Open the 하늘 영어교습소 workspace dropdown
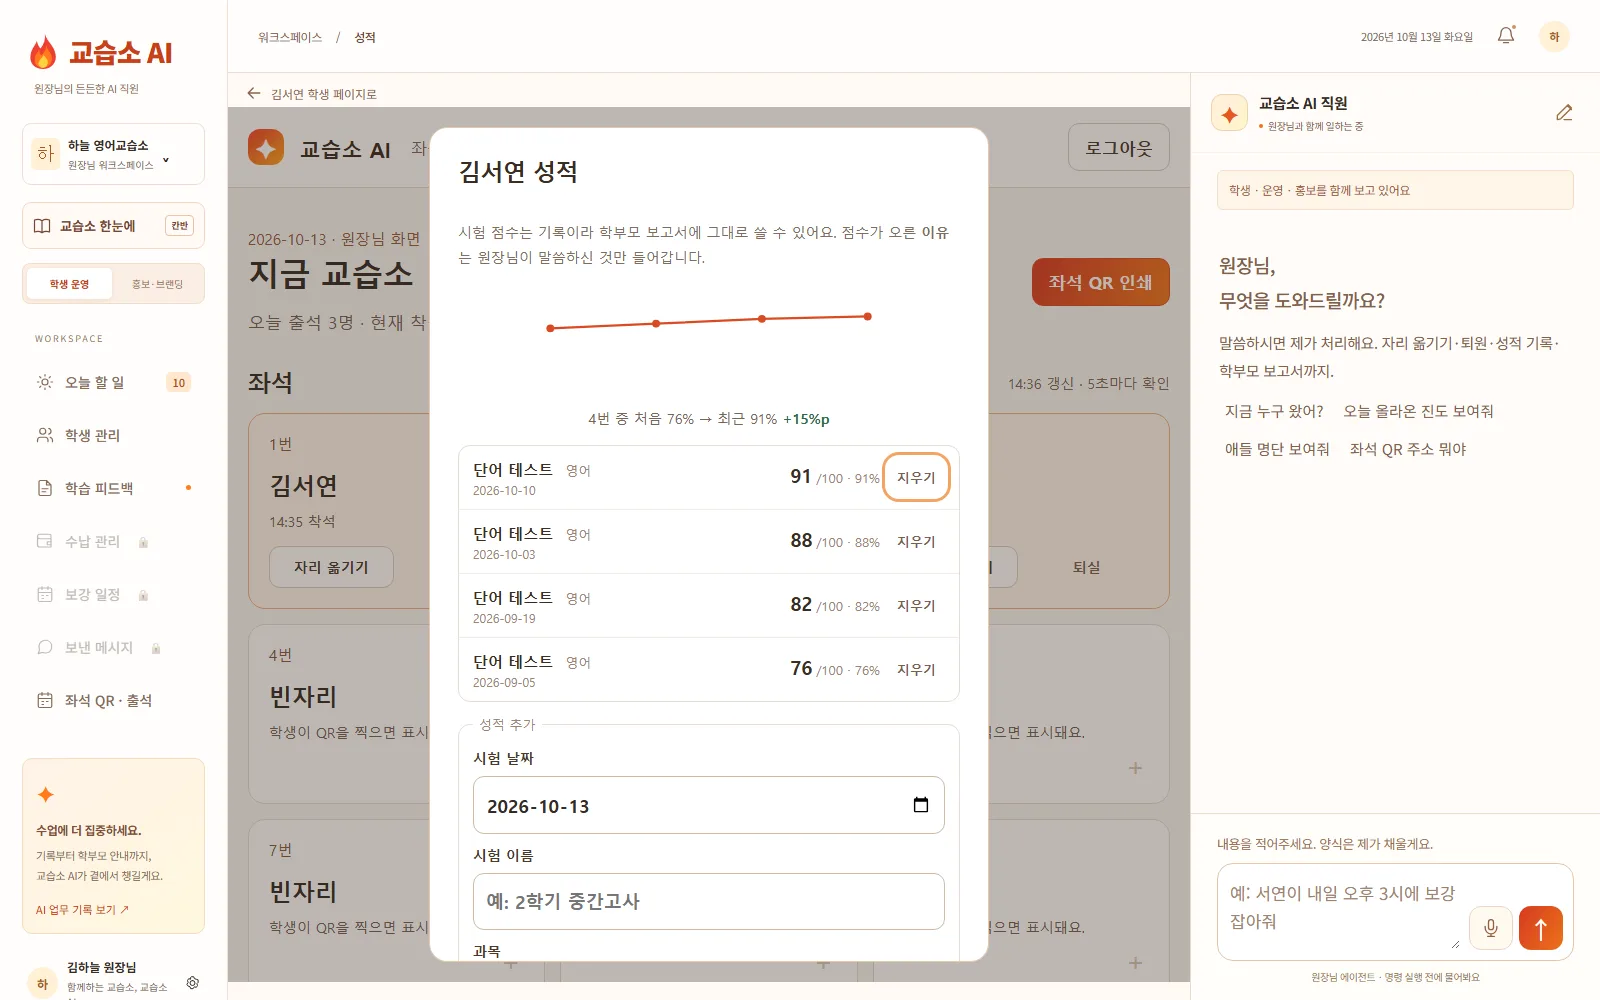Image resolution: width=1600 pixels, height=1000 pixels. pyautogui.click(x=113, y=154)
